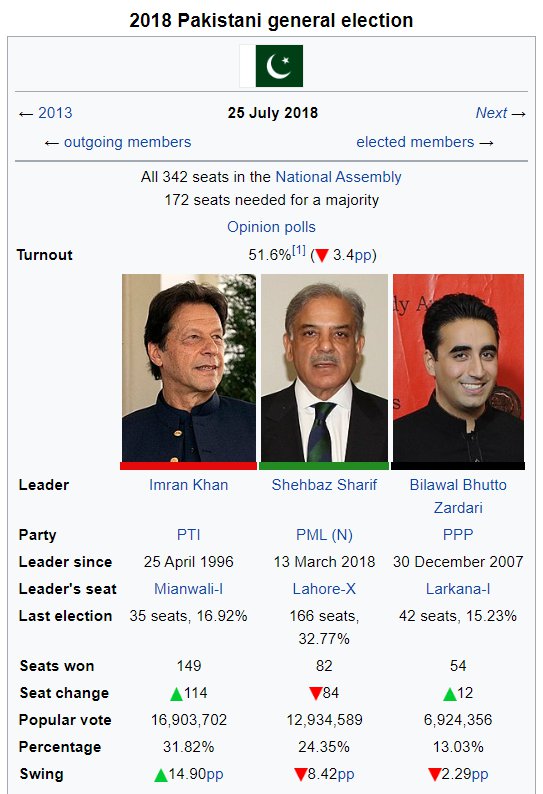Image resolution: width=543 pixels, height=794 pixels.
Task: Open the outgoing members link
Action: point(127,142)
